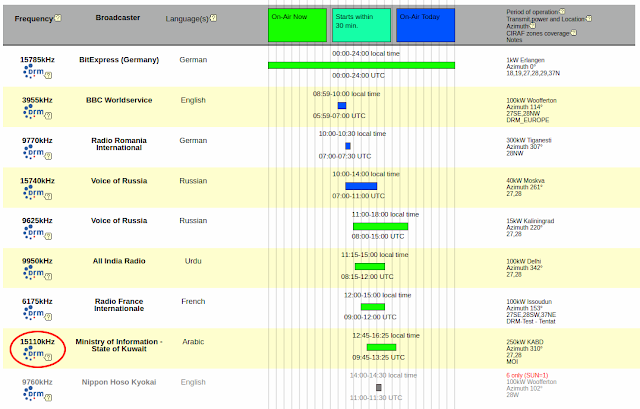The image size is (640, 409).
Task: Click the Arabic language cell
Action: point(193,342)
